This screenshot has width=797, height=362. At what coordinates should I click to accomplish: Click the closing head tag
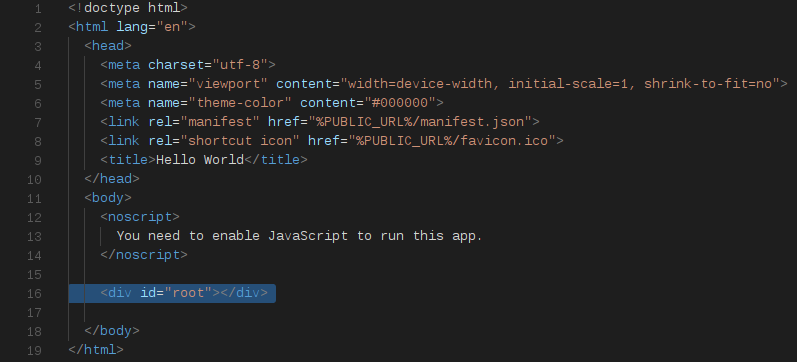click(x=112, y=179)
